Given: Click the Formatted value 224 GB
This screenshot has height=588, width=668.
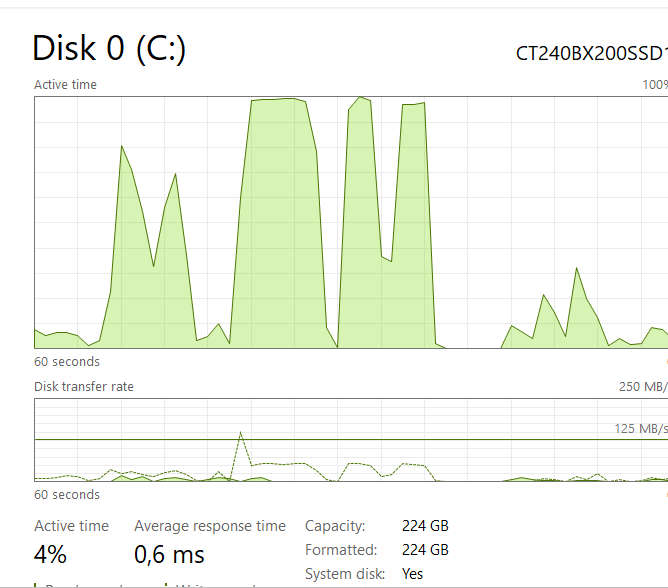Looking at the screenshot, I should [425, 550].
